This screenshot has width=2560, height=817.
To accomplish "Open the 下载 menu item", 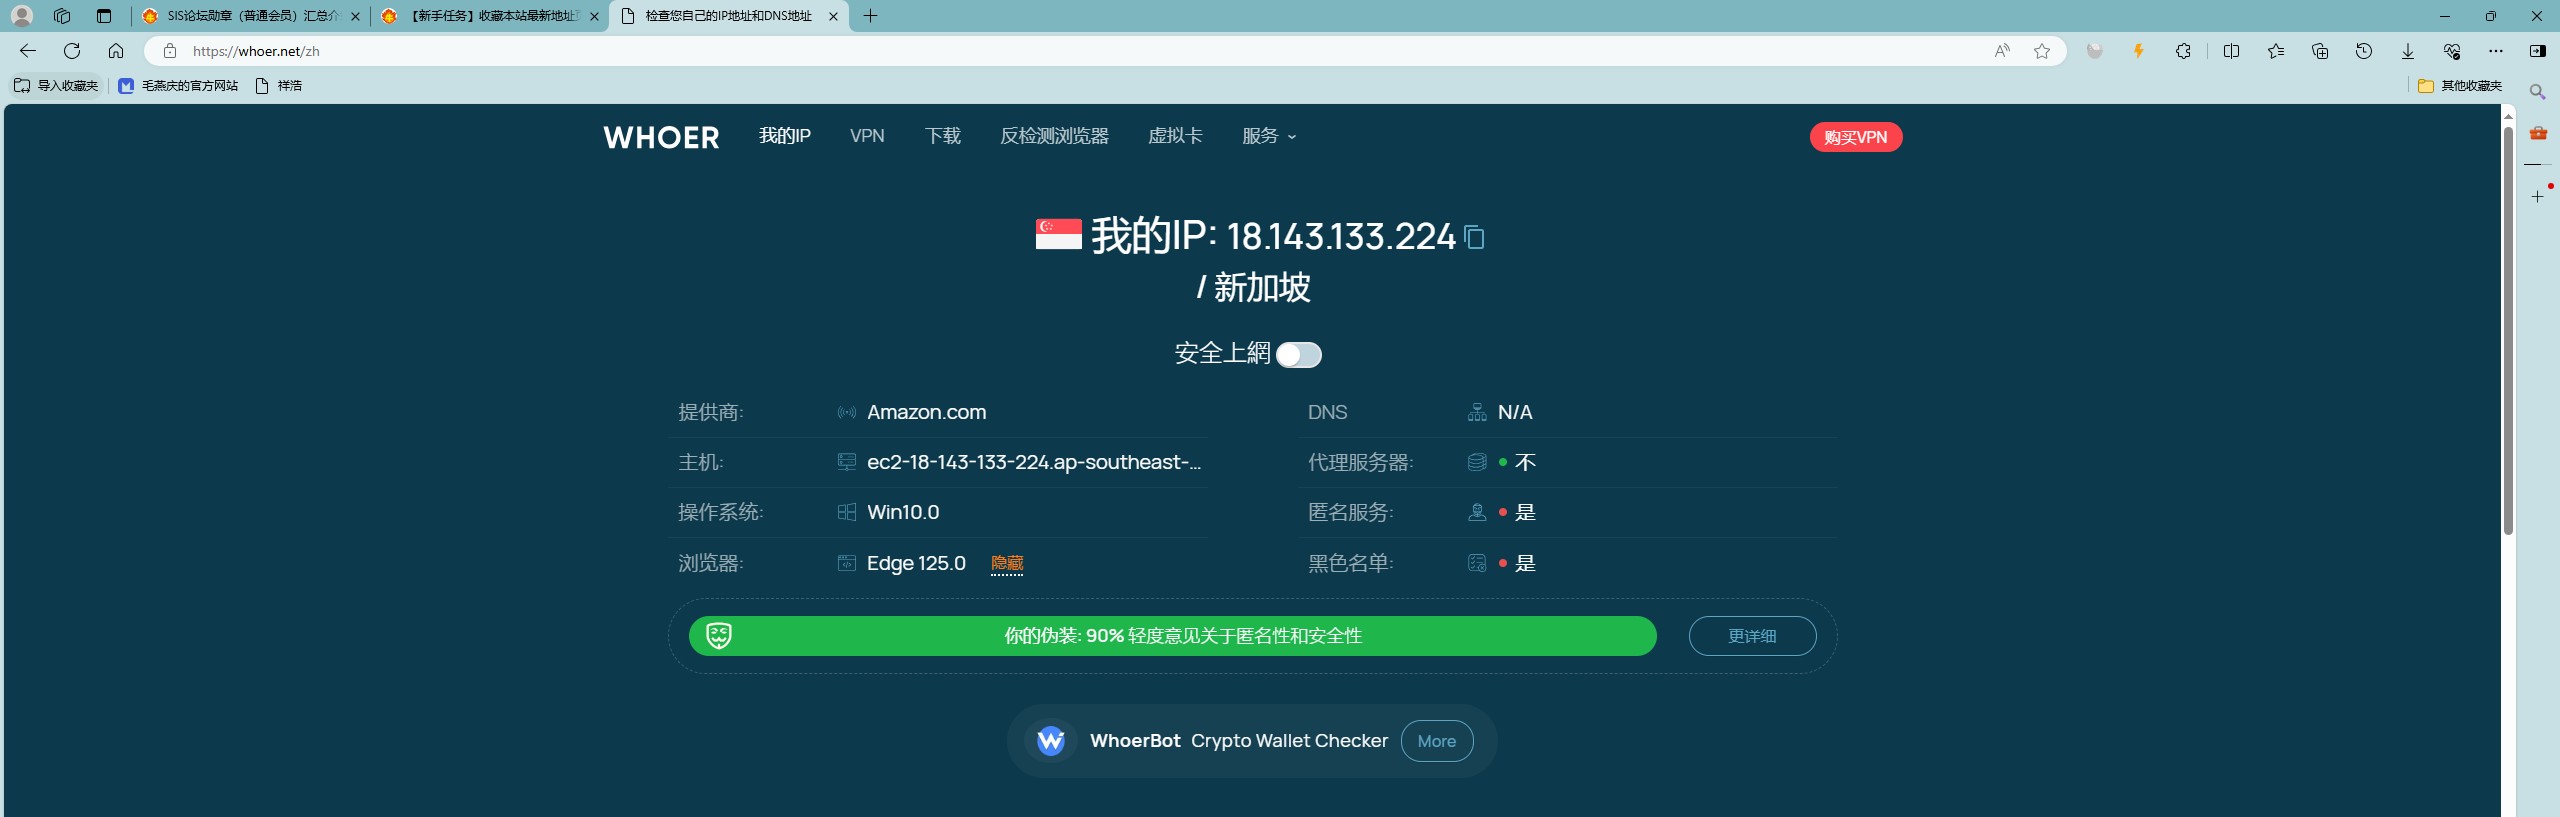I will click(943, 136).
